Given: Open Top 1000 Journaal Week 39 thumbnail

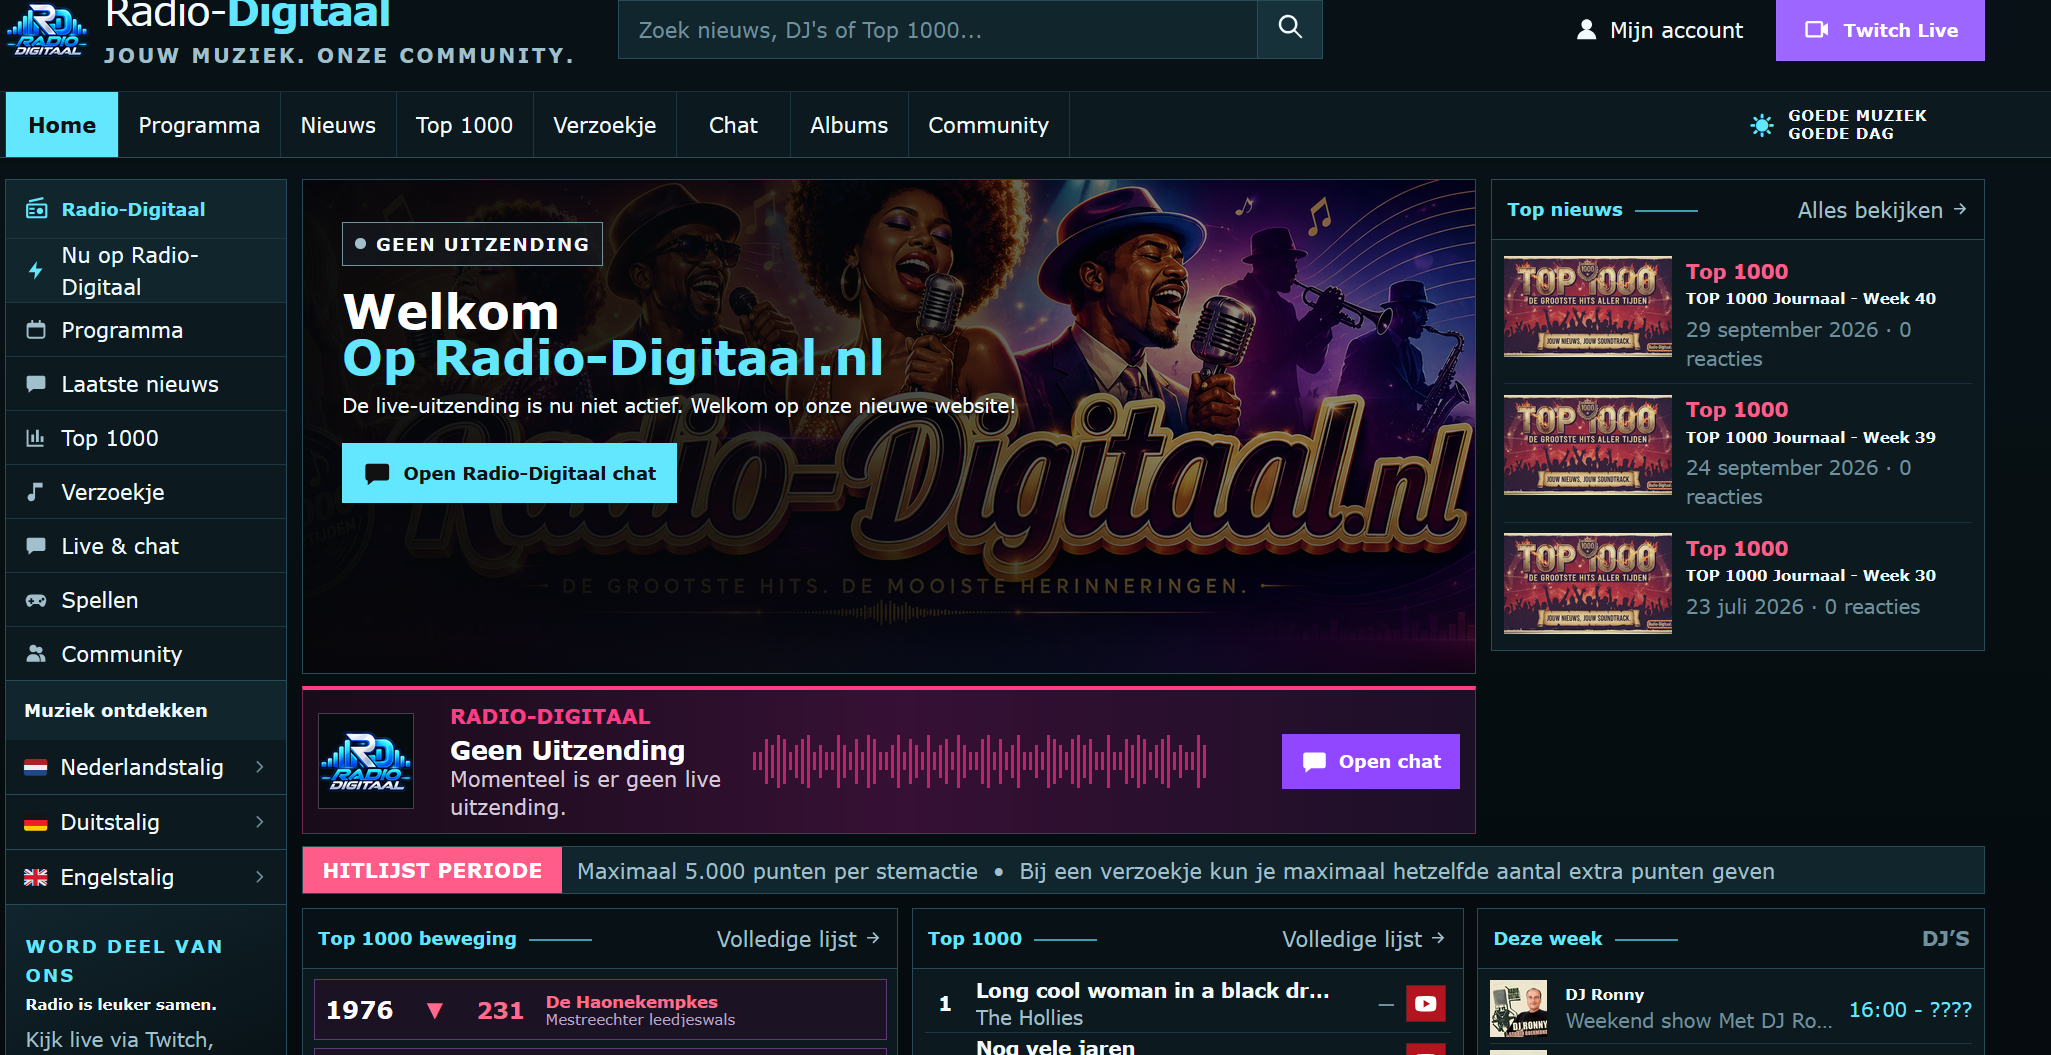Looking at the screenshot, I should 1588,445.
